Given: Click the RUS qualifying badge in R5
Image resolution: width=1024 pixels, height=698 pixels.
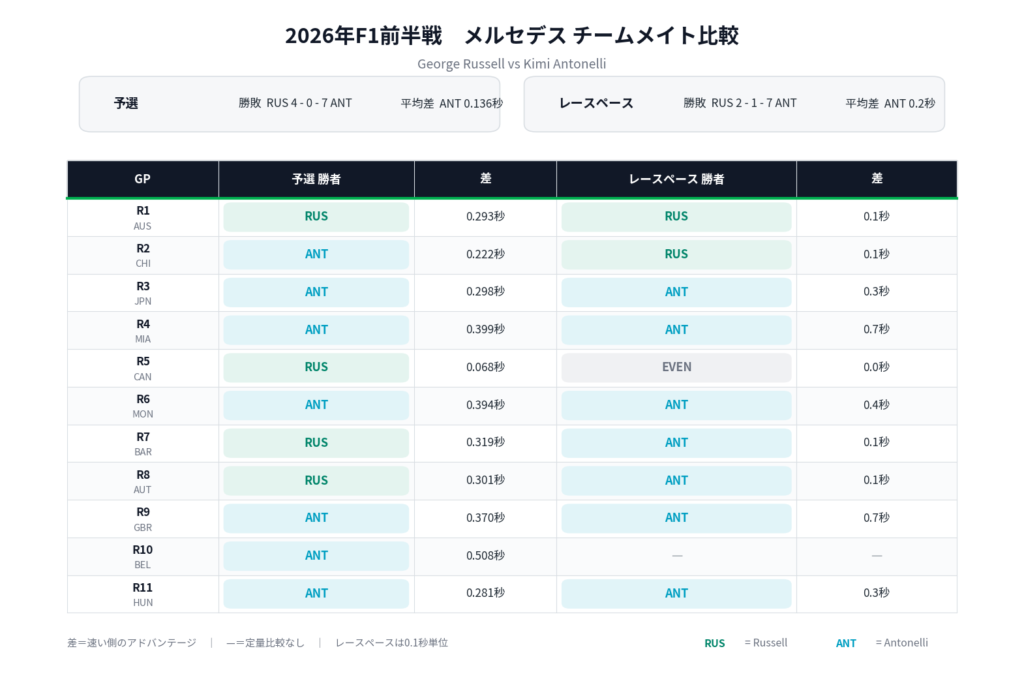Looking at the screenshot, I should tap(316, 368).
